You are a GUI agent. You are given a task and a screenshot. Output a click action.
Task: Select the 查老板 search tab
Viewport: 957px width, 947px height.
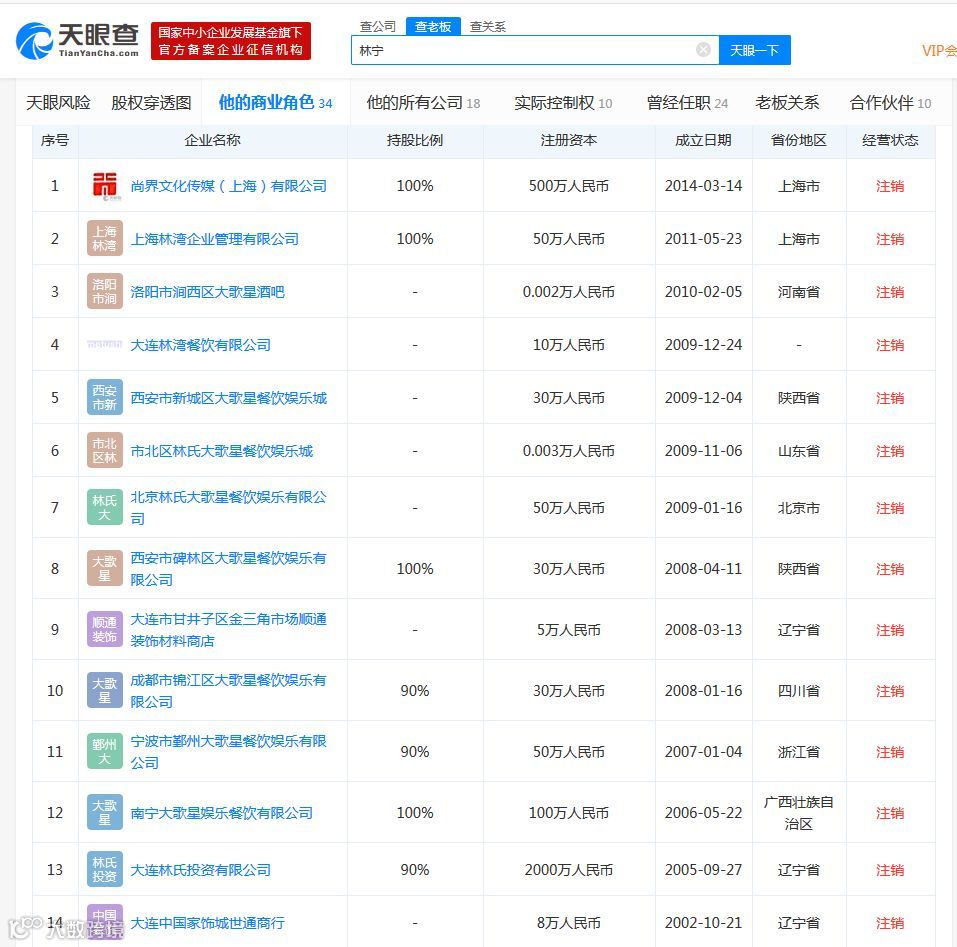click(433, 26)
